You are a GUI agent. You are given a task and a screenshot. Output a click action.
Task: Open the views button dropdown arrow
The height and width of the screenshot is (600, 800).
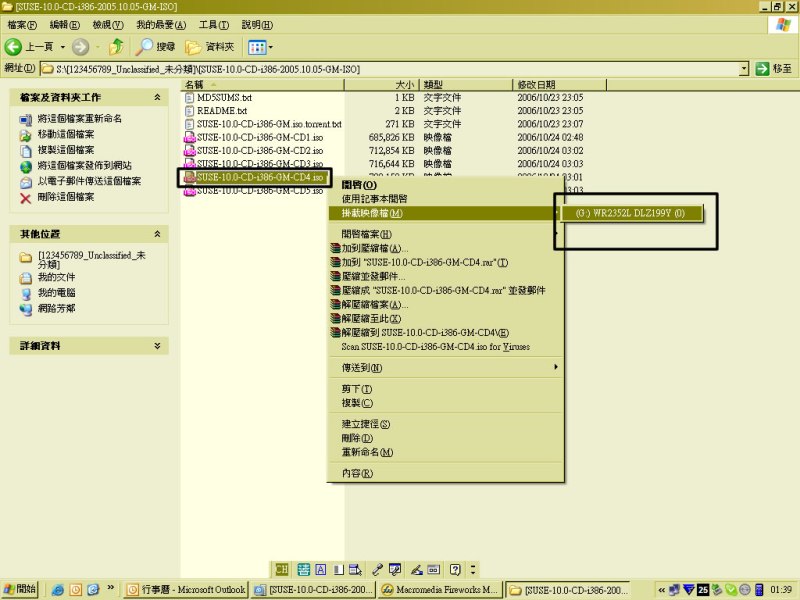[270, 47]
